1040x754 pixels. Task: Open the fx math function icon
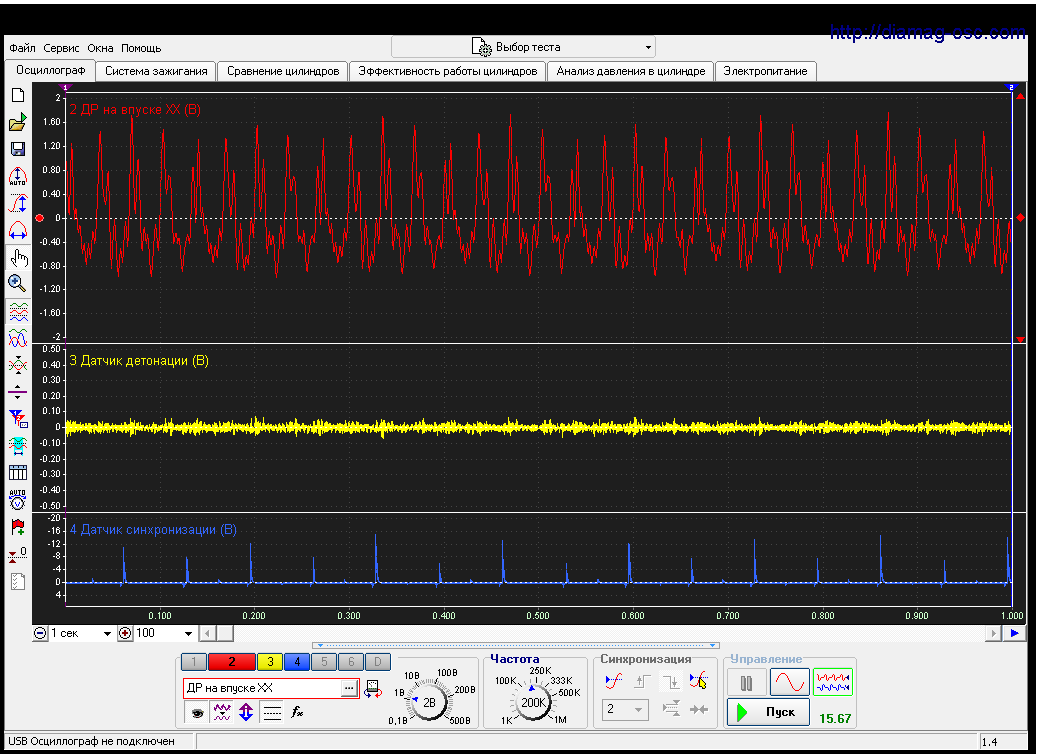[297, 713]
